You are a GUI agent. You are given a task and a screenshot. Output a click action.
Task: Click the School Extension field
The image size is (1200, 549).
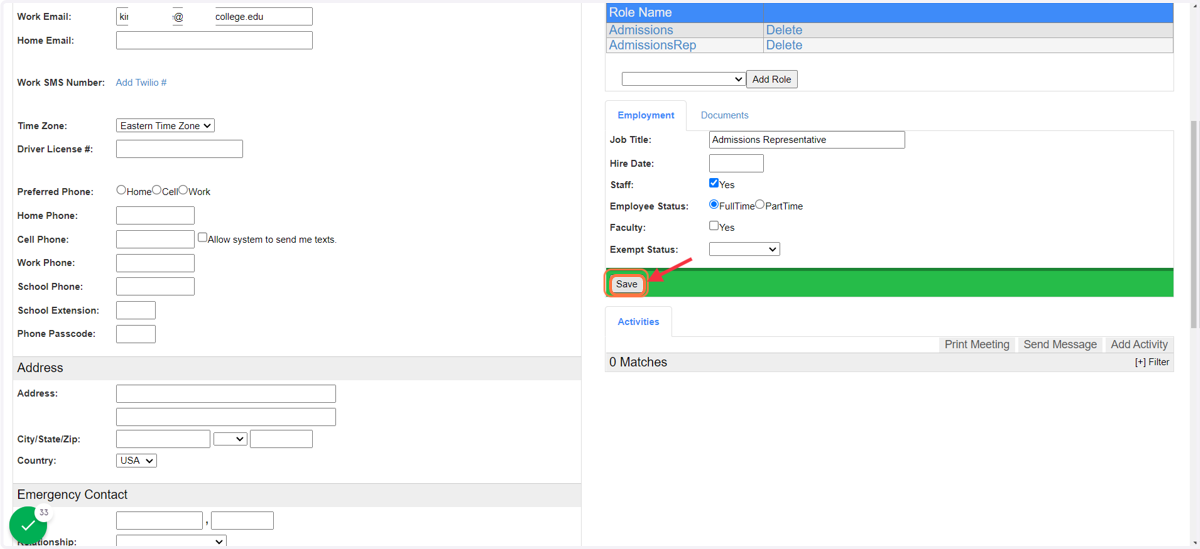coord(136,310)
